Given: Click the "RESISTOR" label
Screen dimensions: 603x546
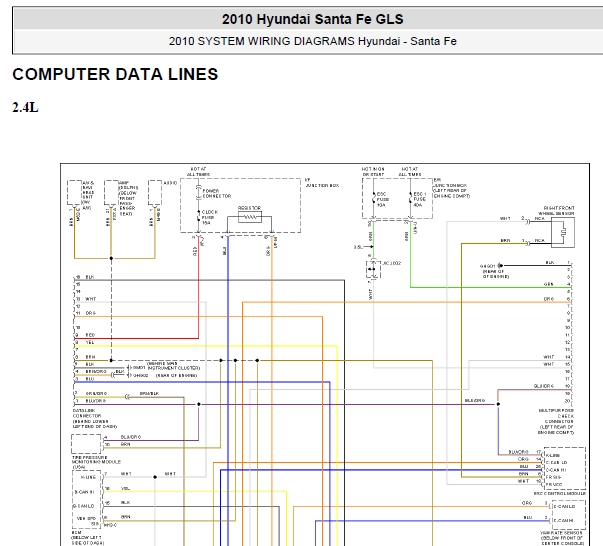Looking at the screenshot, I should 249,208.
